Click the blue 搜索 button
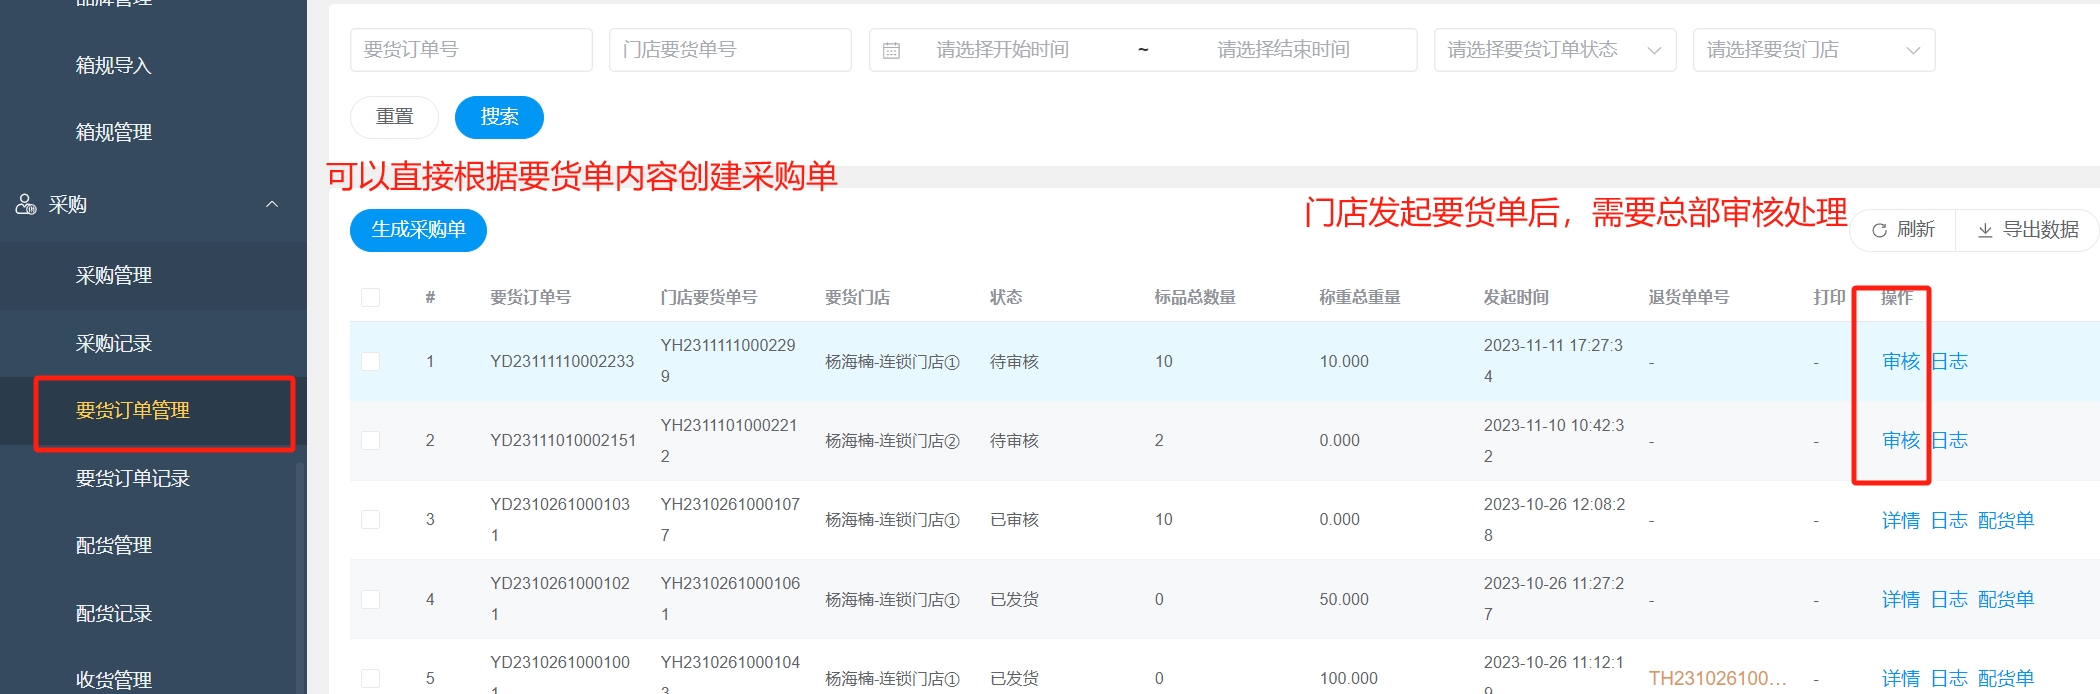The width and height of the screenshot is (2100, 694). coord(499,117)
